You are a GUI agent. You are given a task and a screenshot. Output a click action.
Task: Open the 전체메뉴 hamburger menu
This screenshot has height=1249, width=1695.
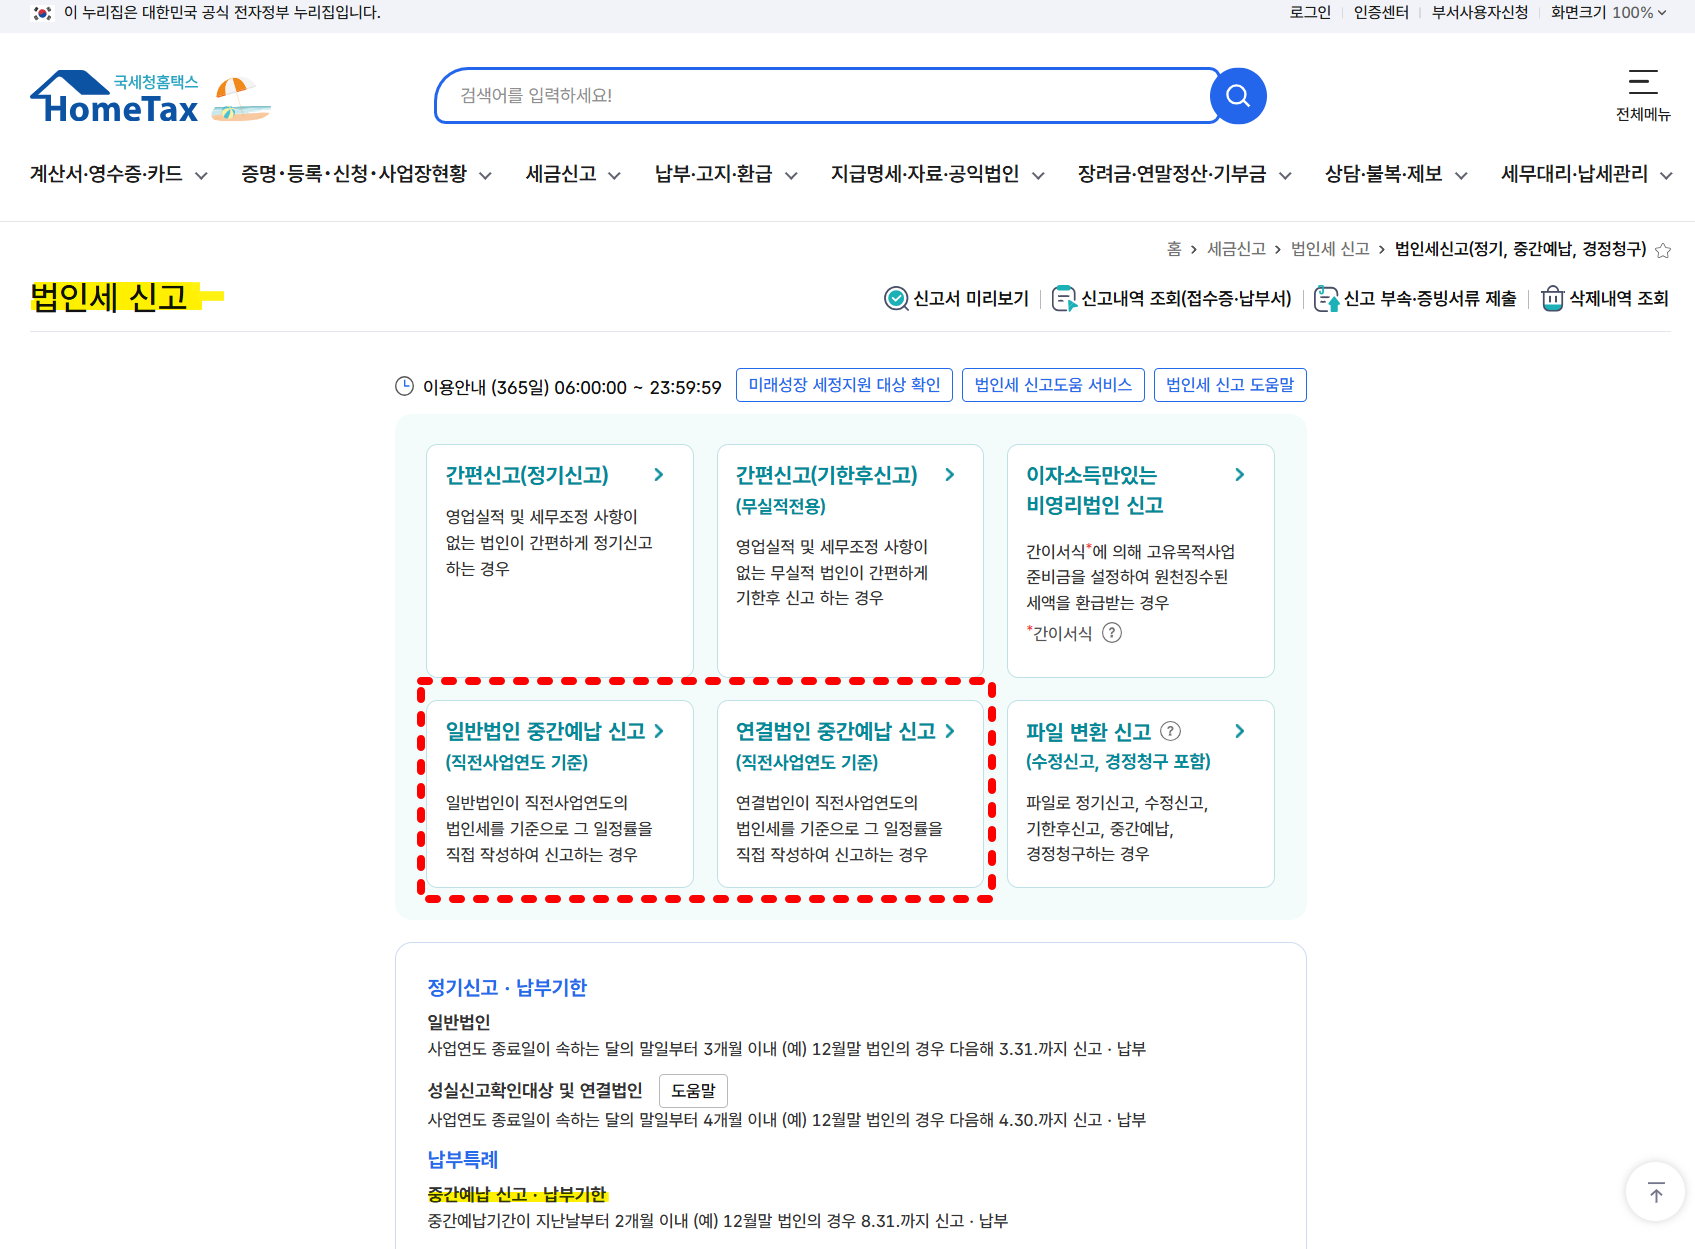(1643, 96)
